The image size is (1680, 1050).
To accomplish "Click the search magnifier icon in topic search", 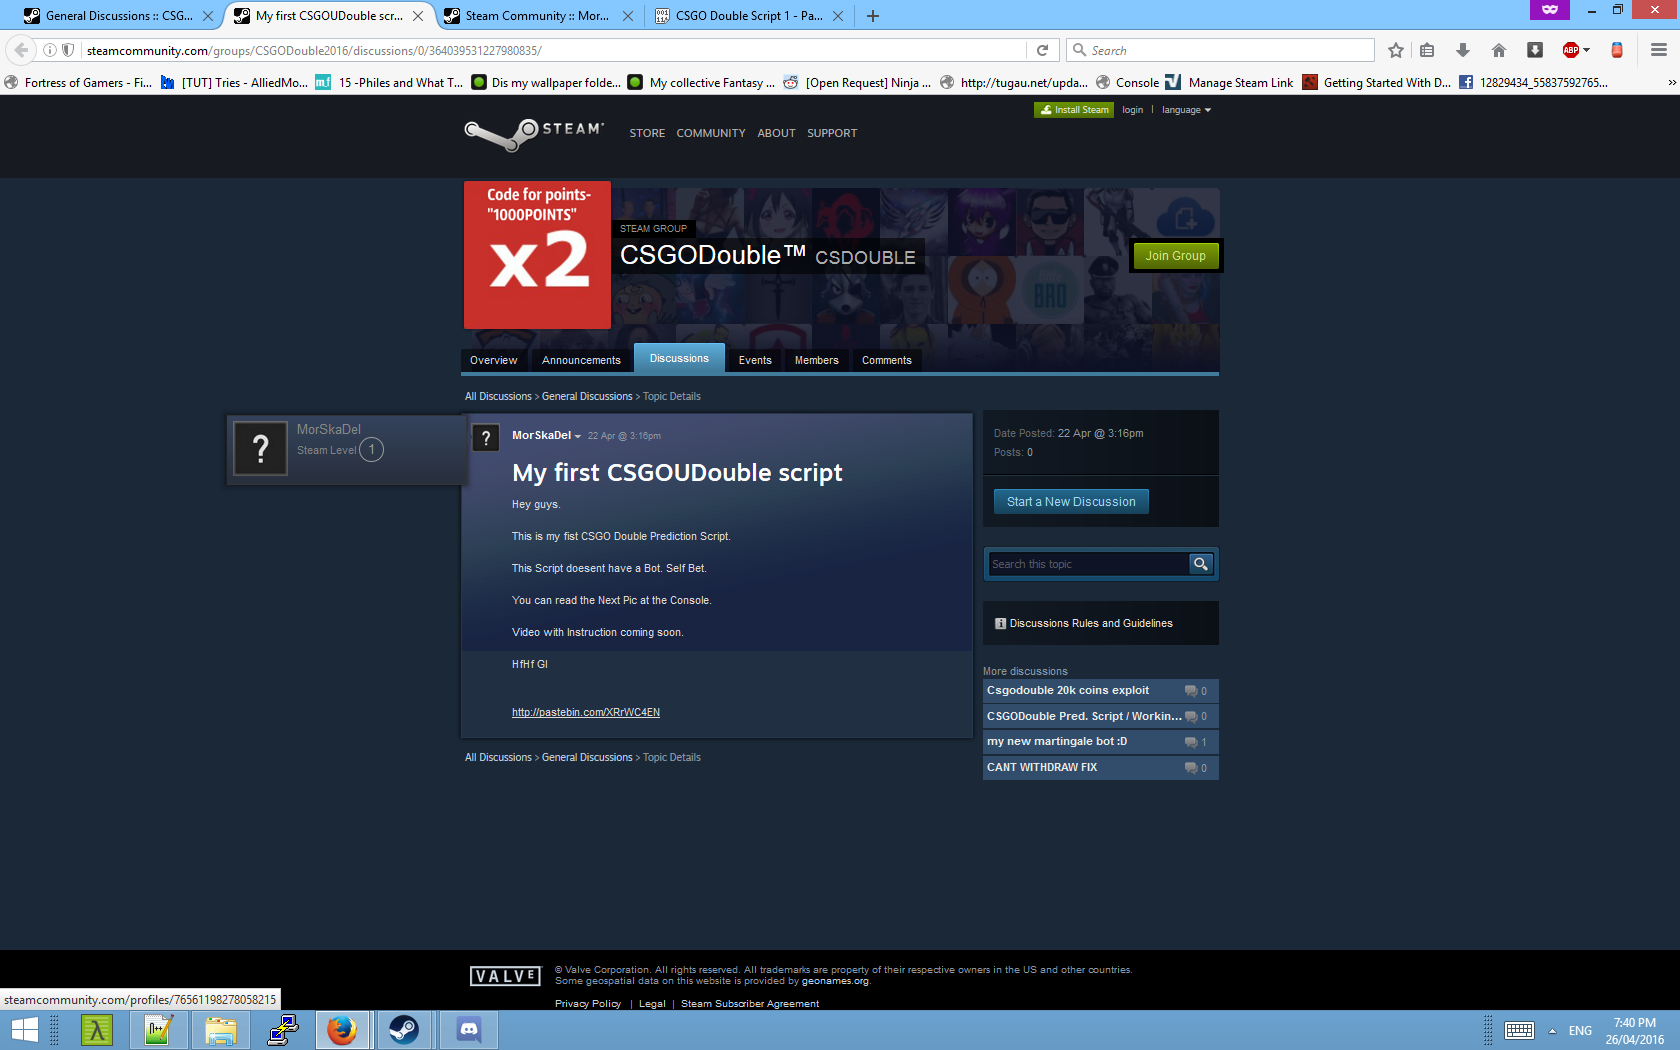I will coord(1200,564).
